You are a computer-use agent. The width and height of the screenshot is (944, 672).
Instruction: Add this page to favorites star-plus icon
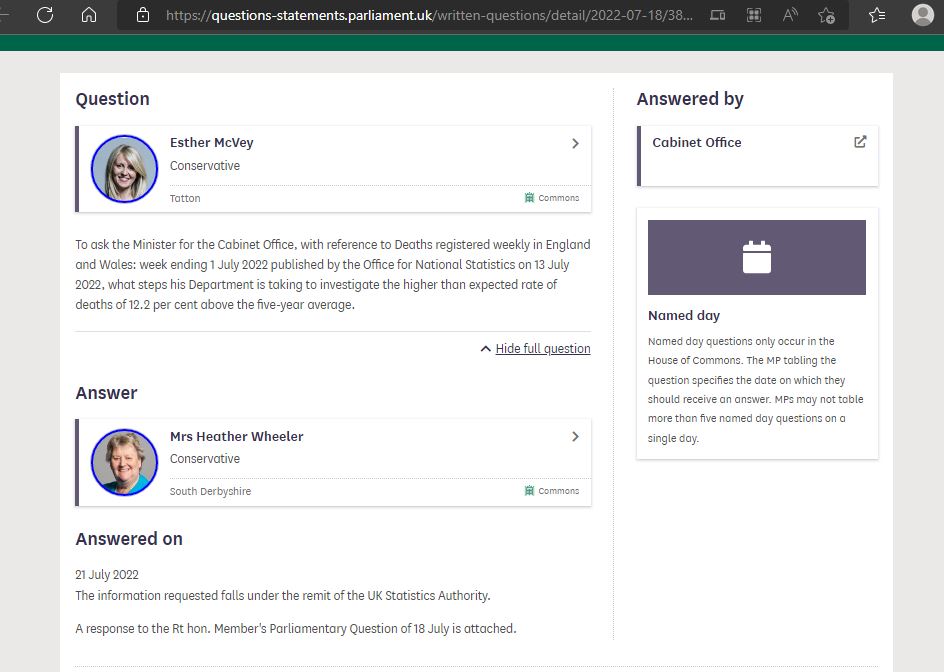827,15
